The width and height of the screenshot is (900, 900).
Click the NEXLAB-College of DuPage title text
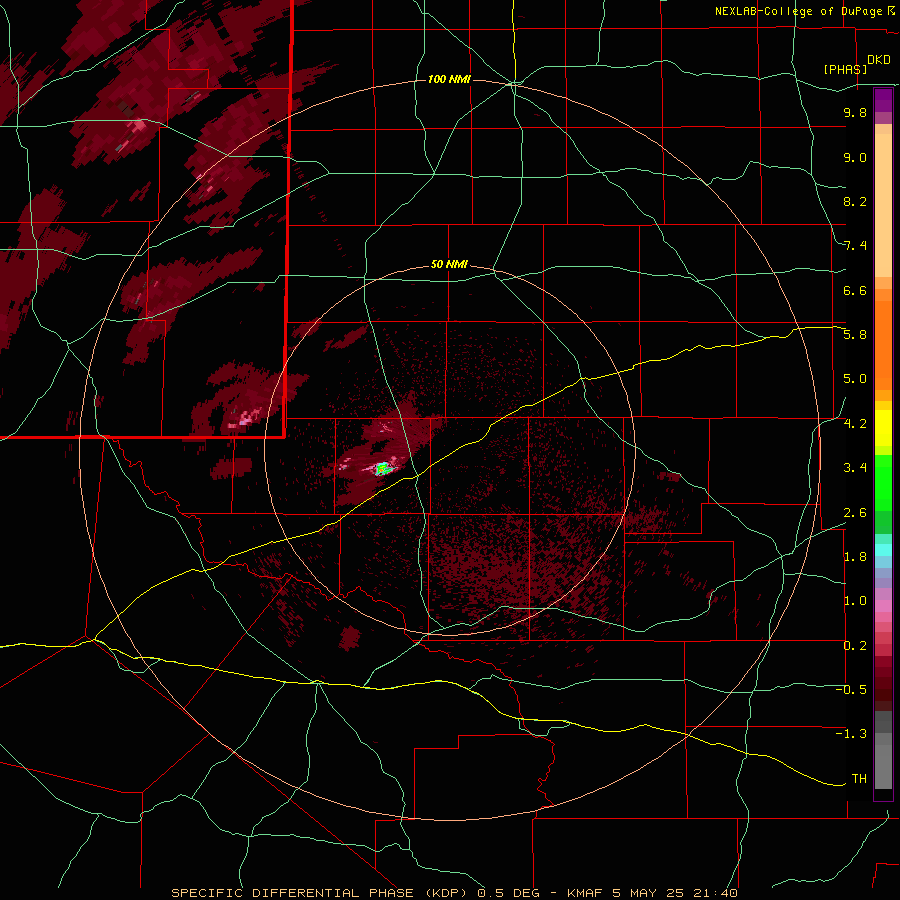pos(799,11)
